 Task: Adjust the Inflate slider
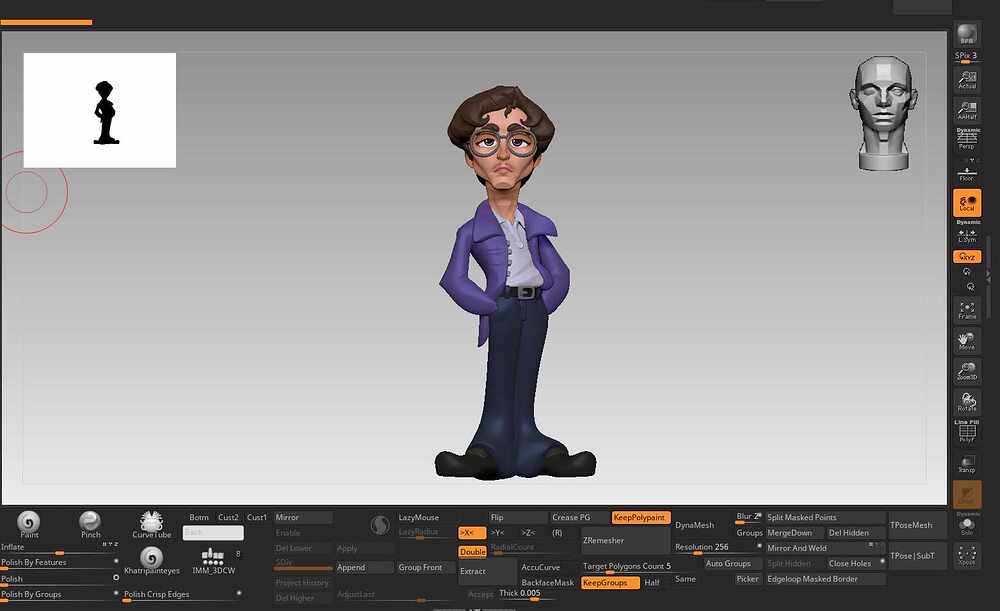(x=59, y=549)
